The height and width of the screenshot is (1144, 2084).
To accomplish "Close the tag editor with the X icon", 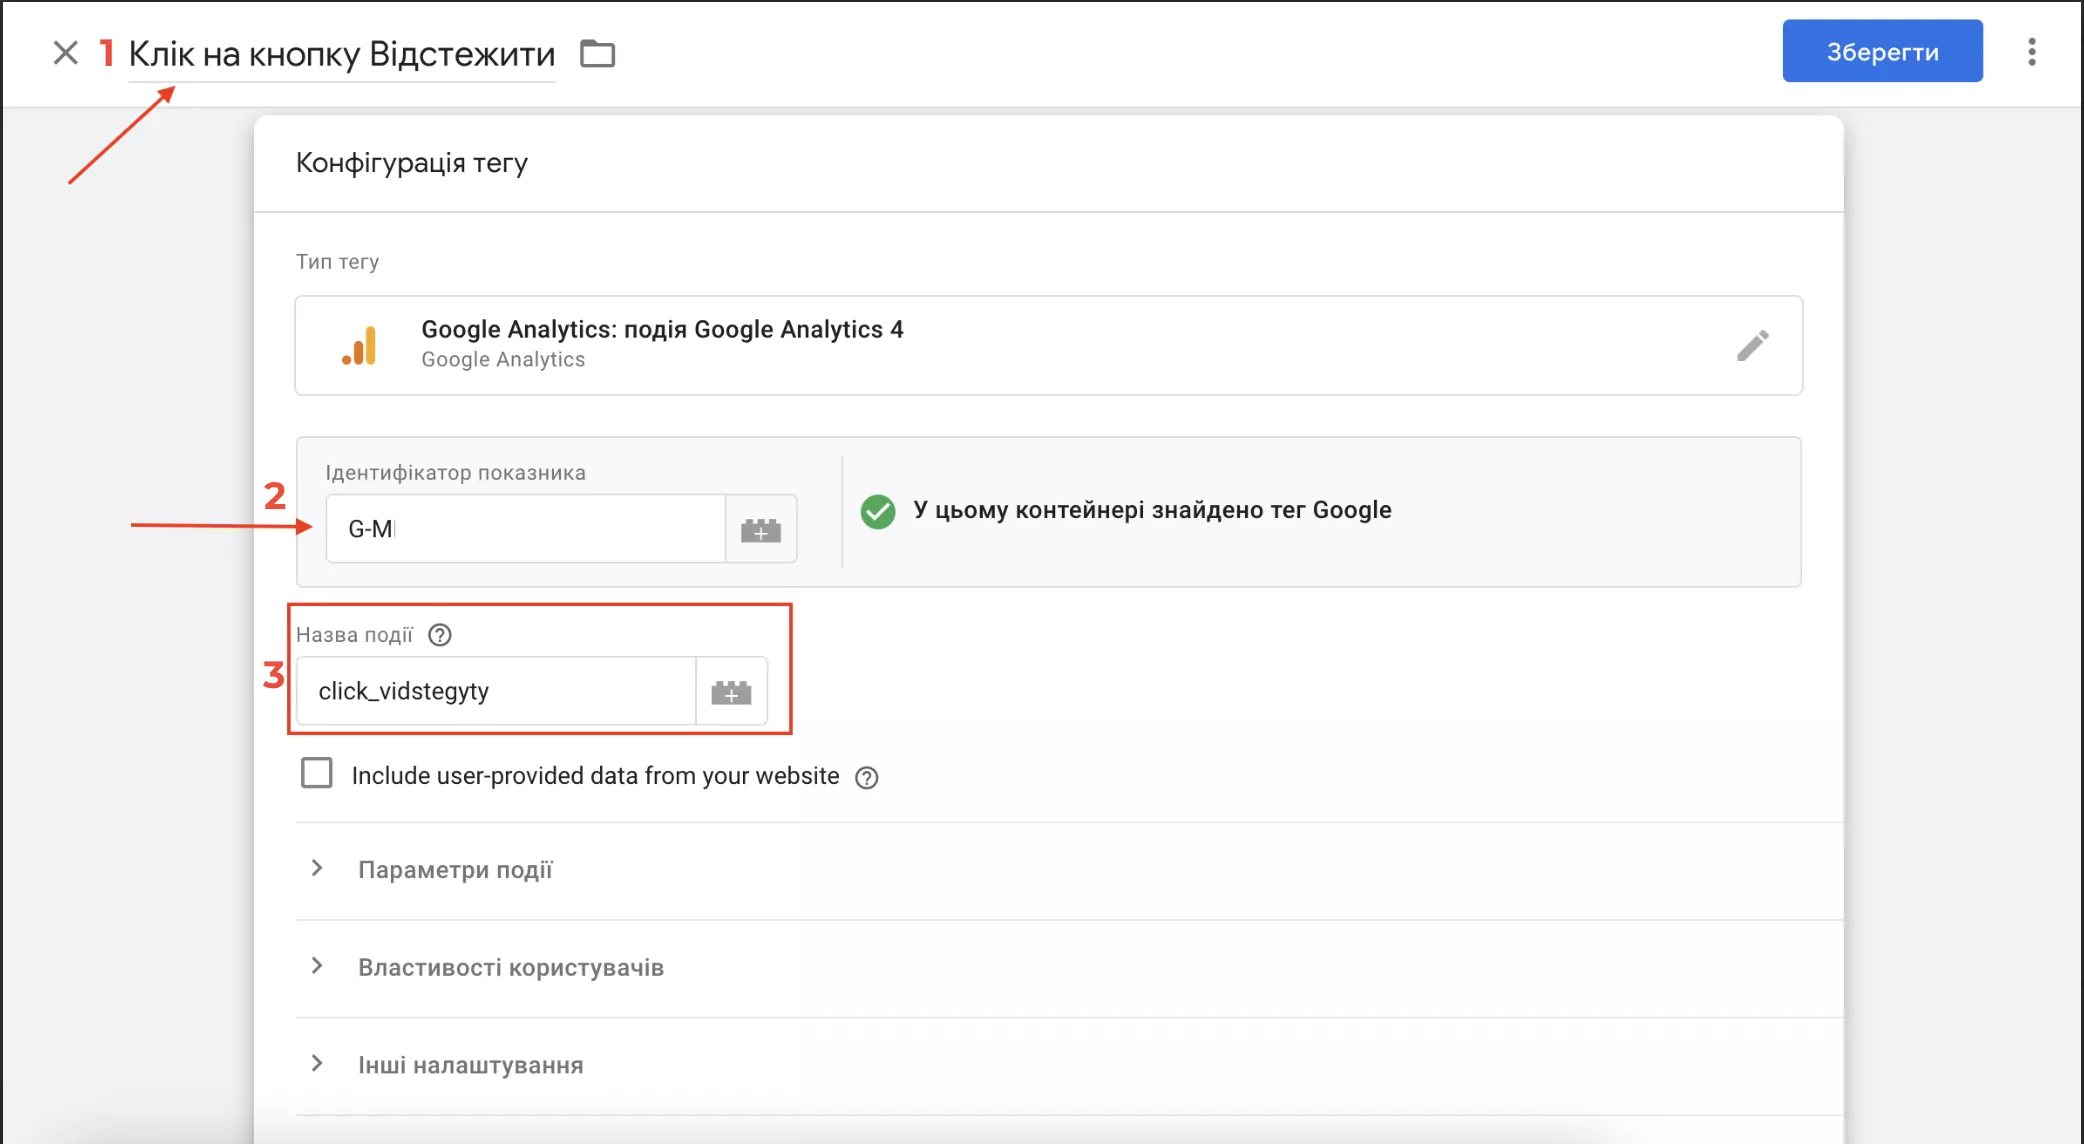I will pyautogui.click(x=65, y=53).
